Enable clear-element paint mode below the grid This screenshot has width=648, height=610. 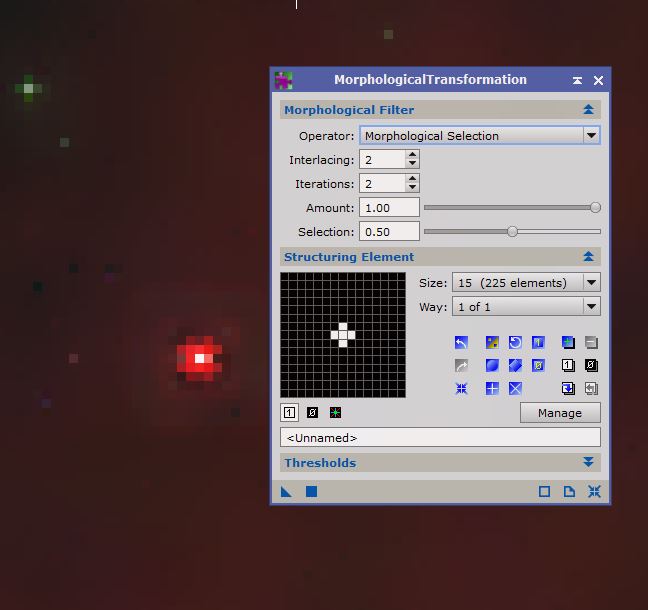click(312, 412)
